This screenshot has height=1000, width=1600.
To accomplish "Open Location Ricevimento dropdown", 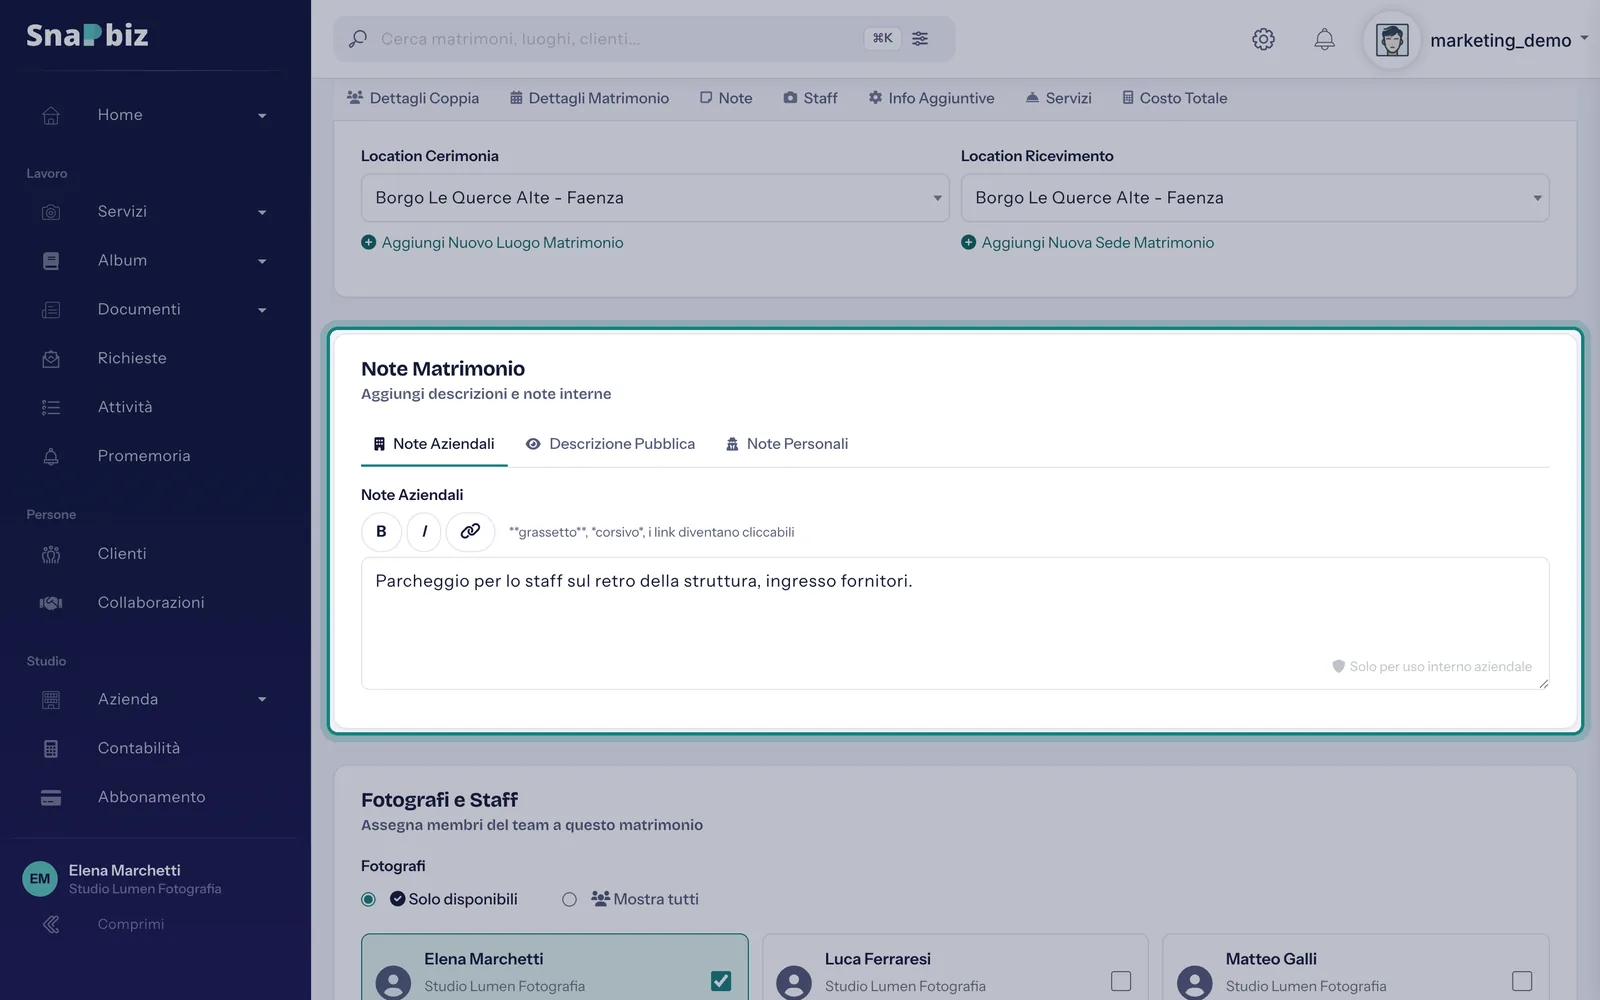I will tap(1255, 198).
